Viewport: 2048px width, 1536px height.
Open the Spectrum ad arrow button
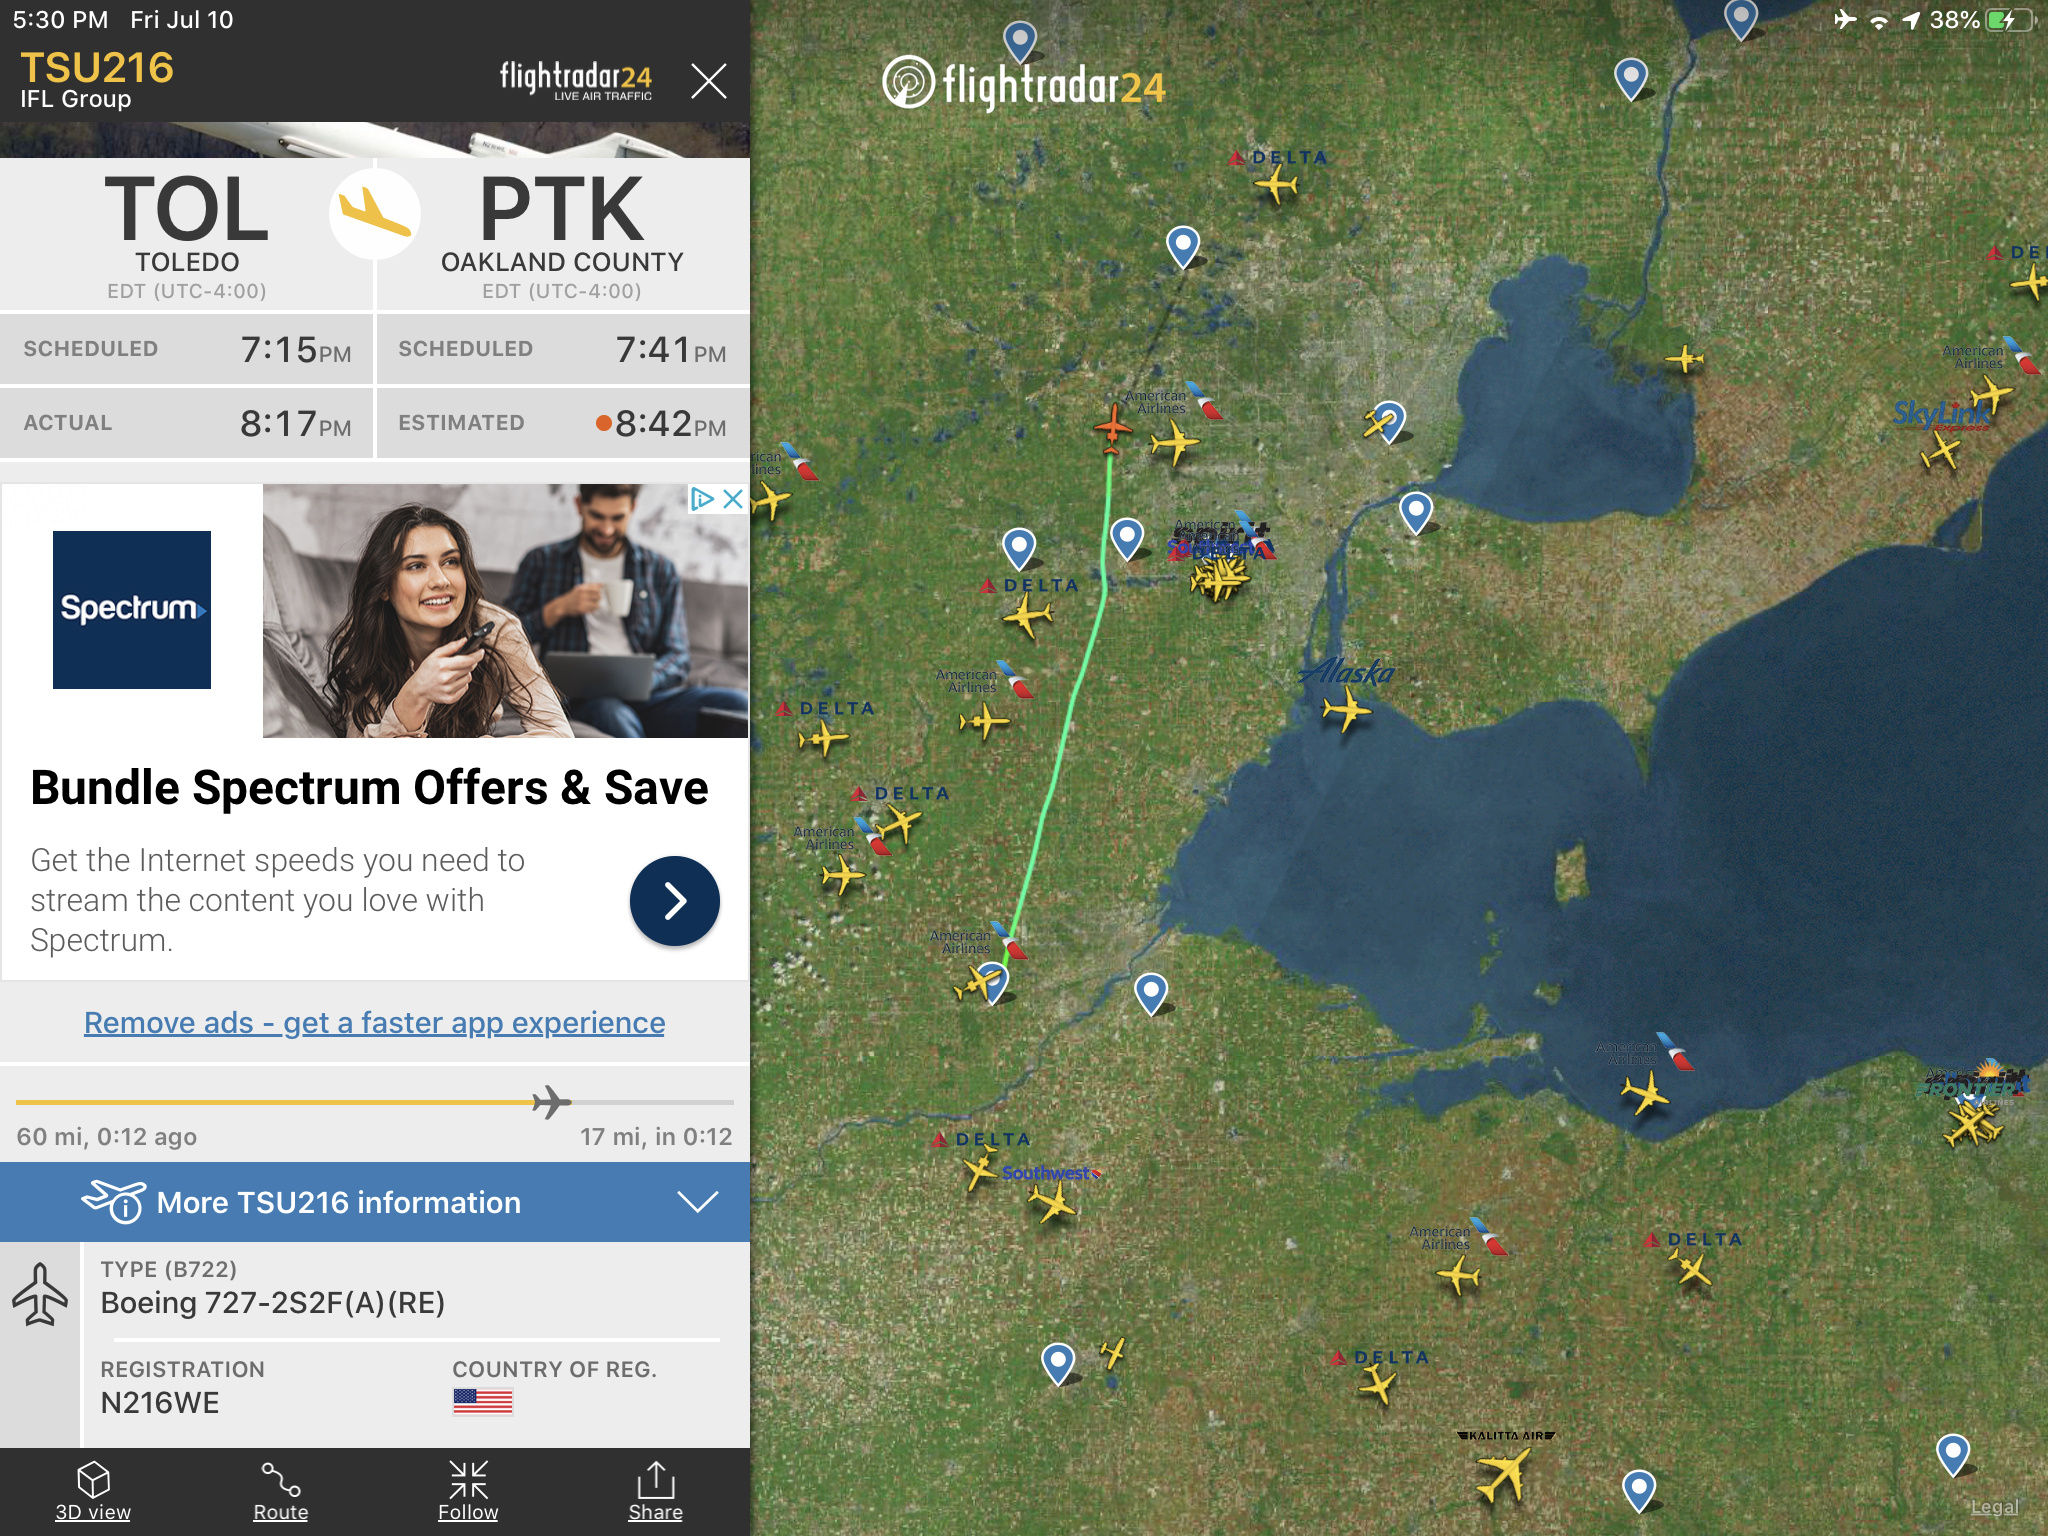coord(675,900)
